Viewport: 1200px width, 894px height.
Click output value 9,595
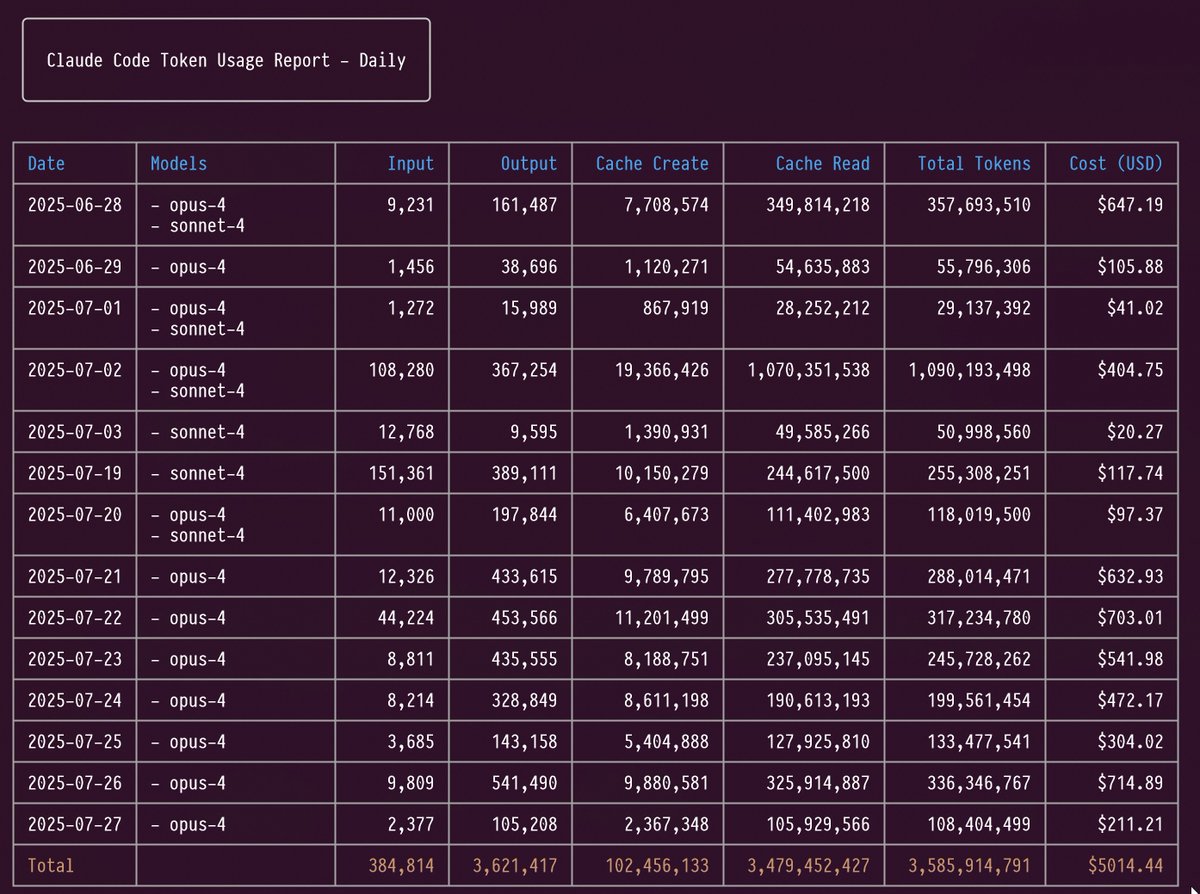[x=534, y=432]
